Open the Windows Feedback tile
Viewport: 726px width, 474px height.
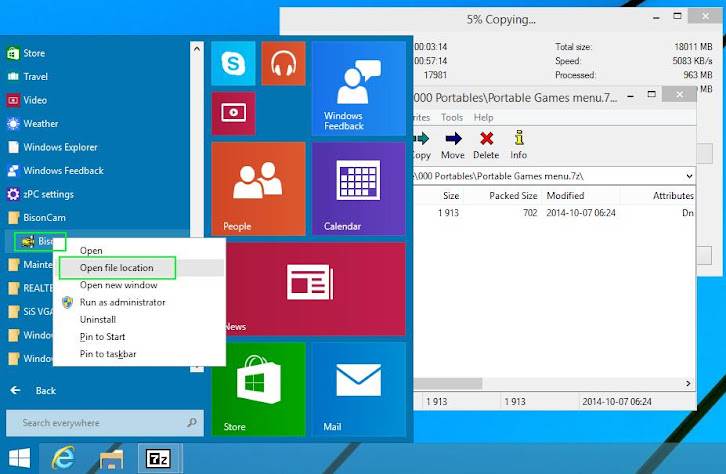point(358,88)
